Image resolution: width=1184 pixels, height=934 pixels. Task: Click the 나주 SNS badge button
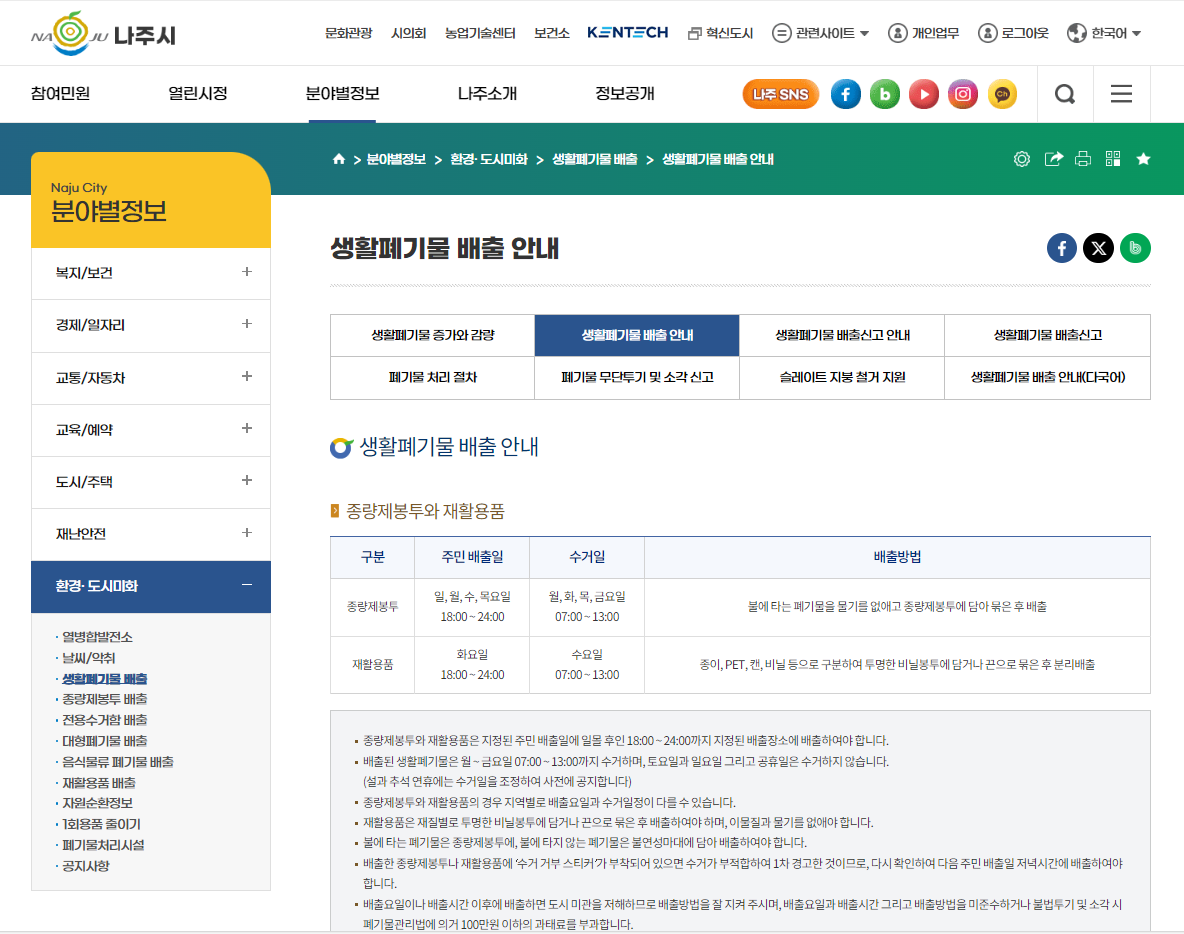780,94
